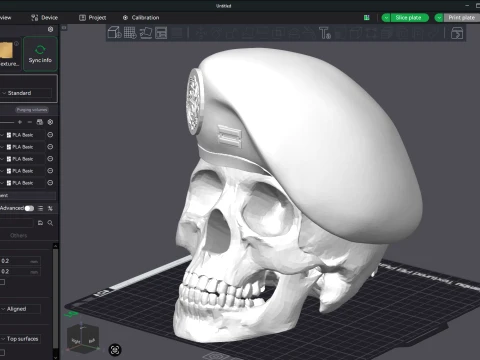This screenshot has width=480, height=360.
Task: Click the view orientation cube
Action: pos(83,338)
